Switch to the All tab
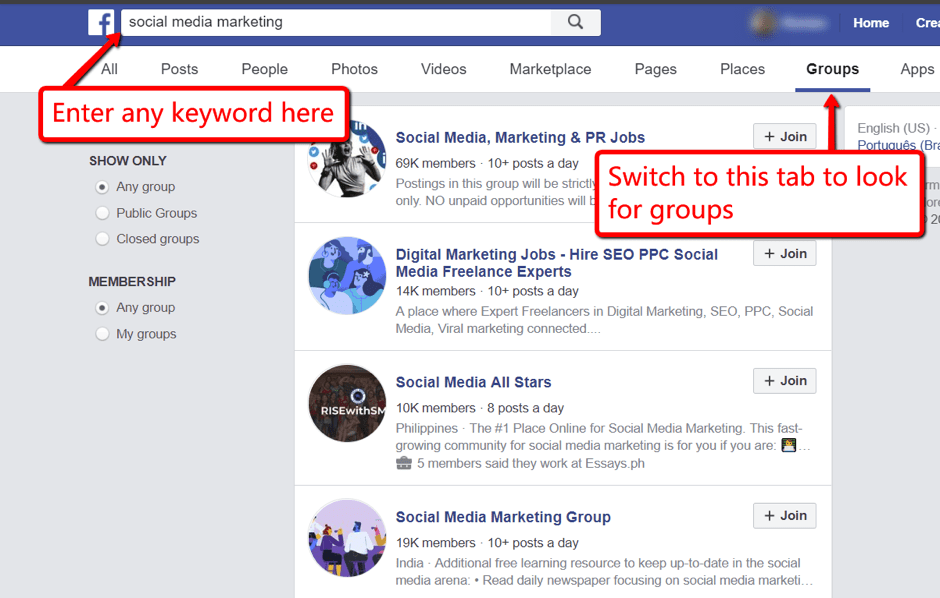Screen dimensions: 940x598 109,69
